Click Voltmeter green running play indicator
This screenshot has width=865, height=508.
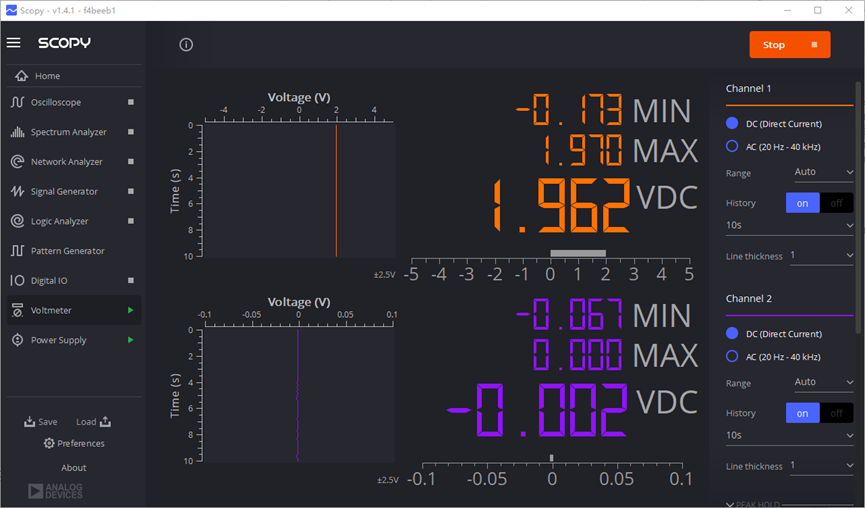click(131, 311)
